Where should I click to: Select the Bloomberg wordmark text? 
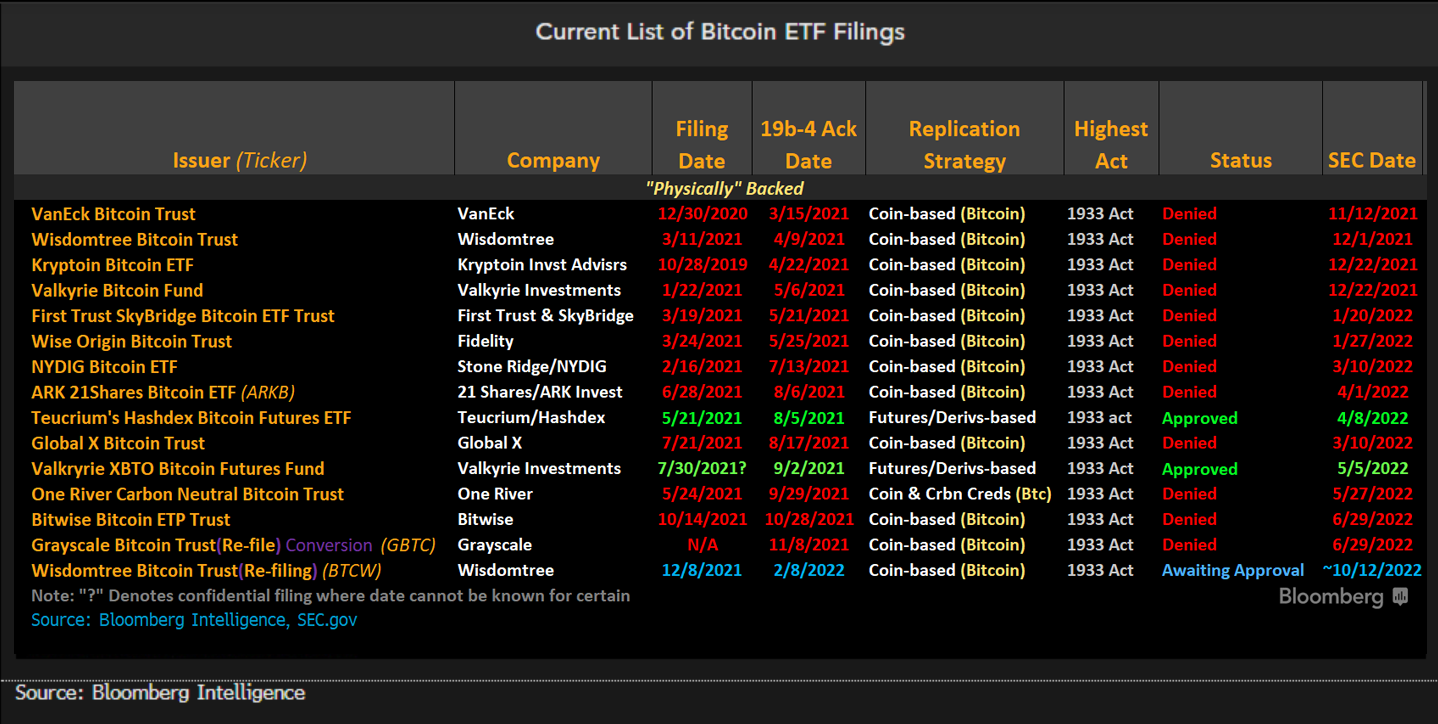pyautogui.click(x=1331, y=597)
